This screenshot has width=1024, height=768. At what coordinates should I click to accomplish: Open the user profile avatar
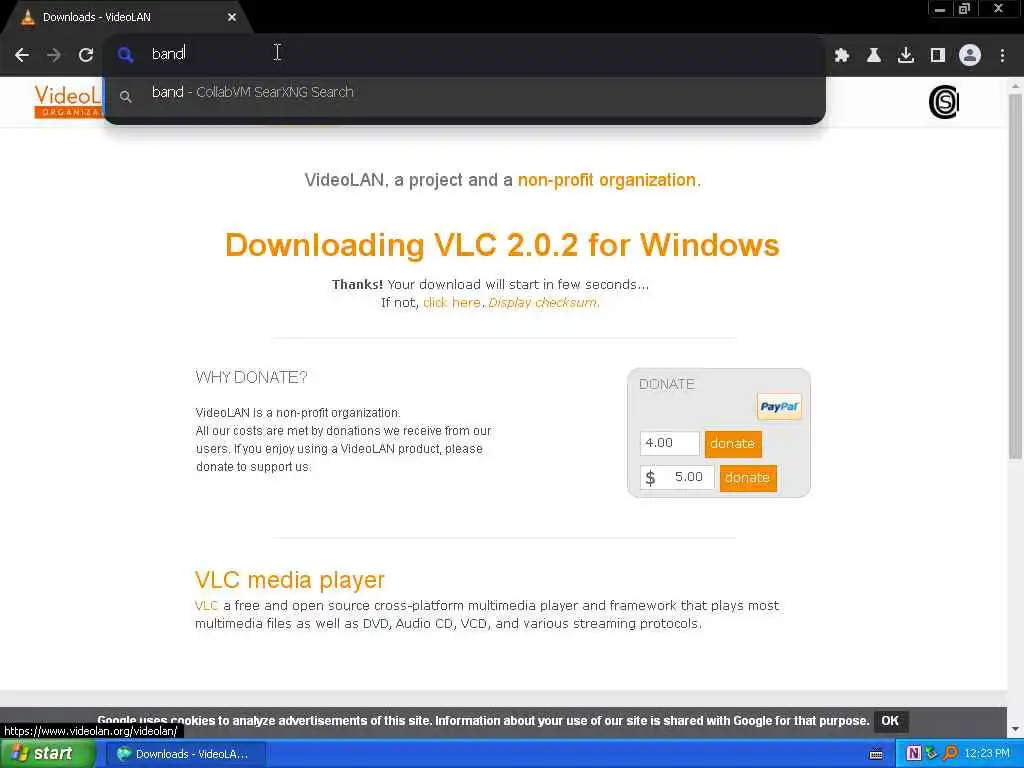970,56
